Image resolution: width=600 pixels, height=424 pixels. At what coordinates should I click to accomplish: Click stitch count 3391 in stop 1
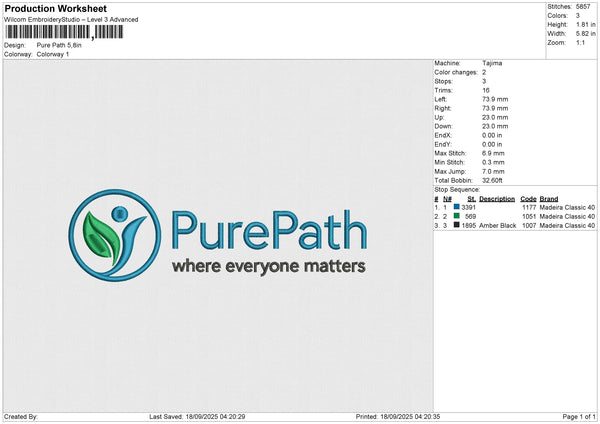[x=468, y=207]
